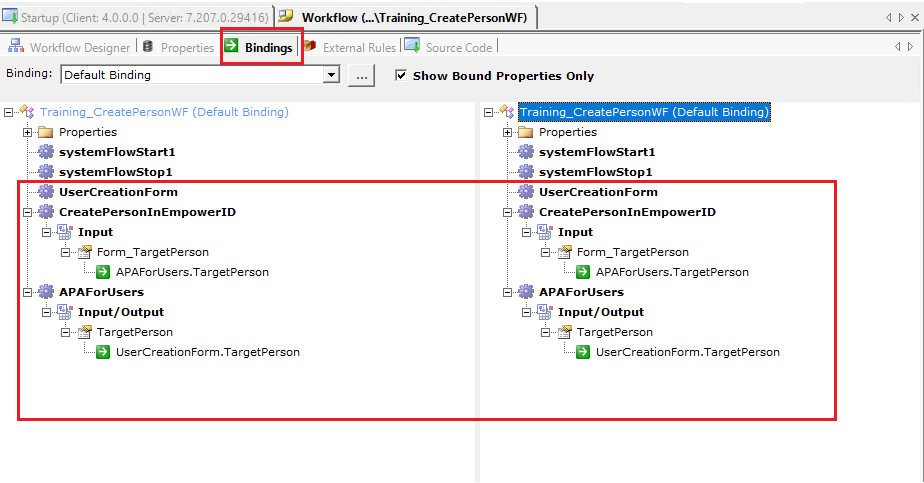Click right pane APAForUsers gear icon
924x483 pixels.
pos(526,292)
